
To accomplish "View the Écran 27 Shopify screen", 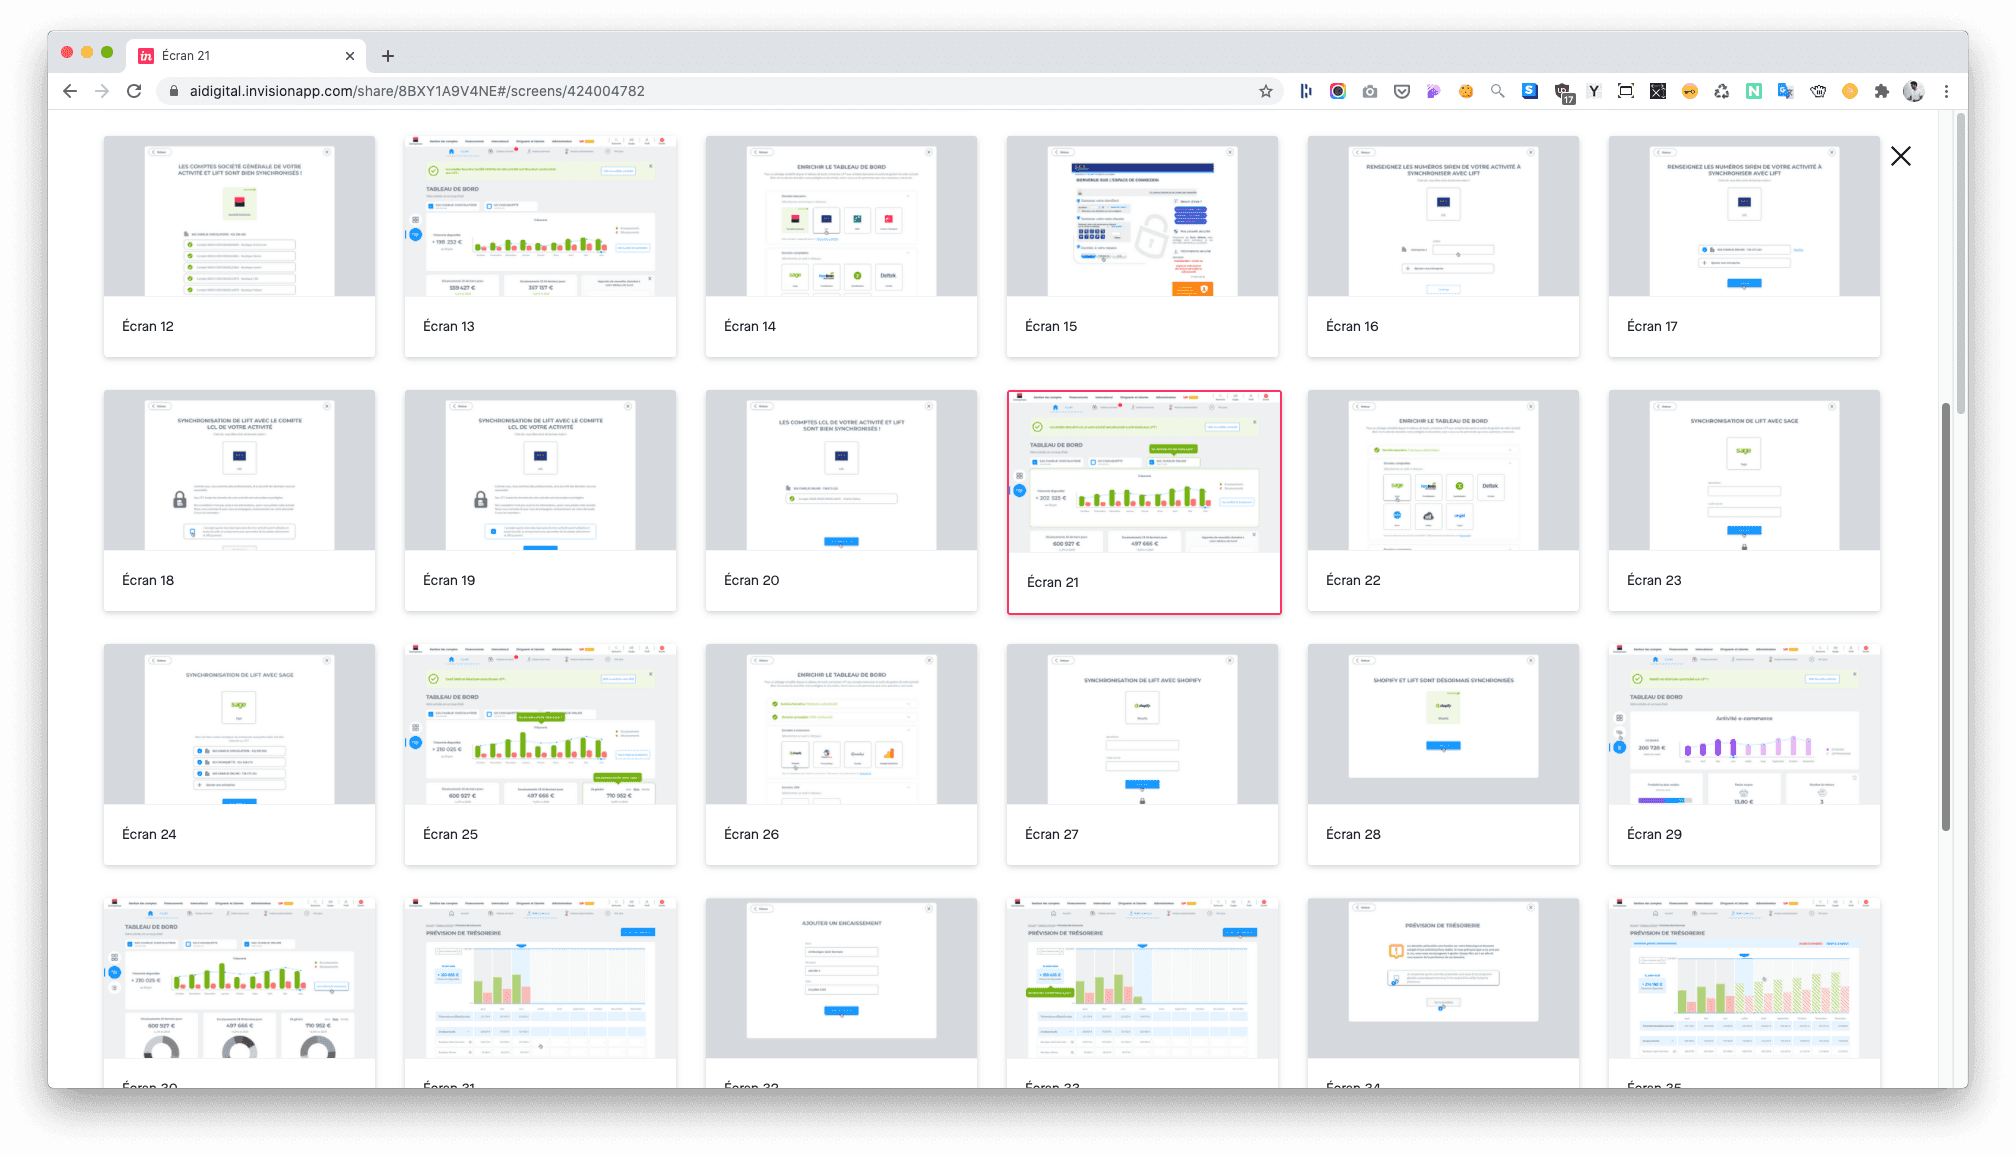I will pos(1142,754).
